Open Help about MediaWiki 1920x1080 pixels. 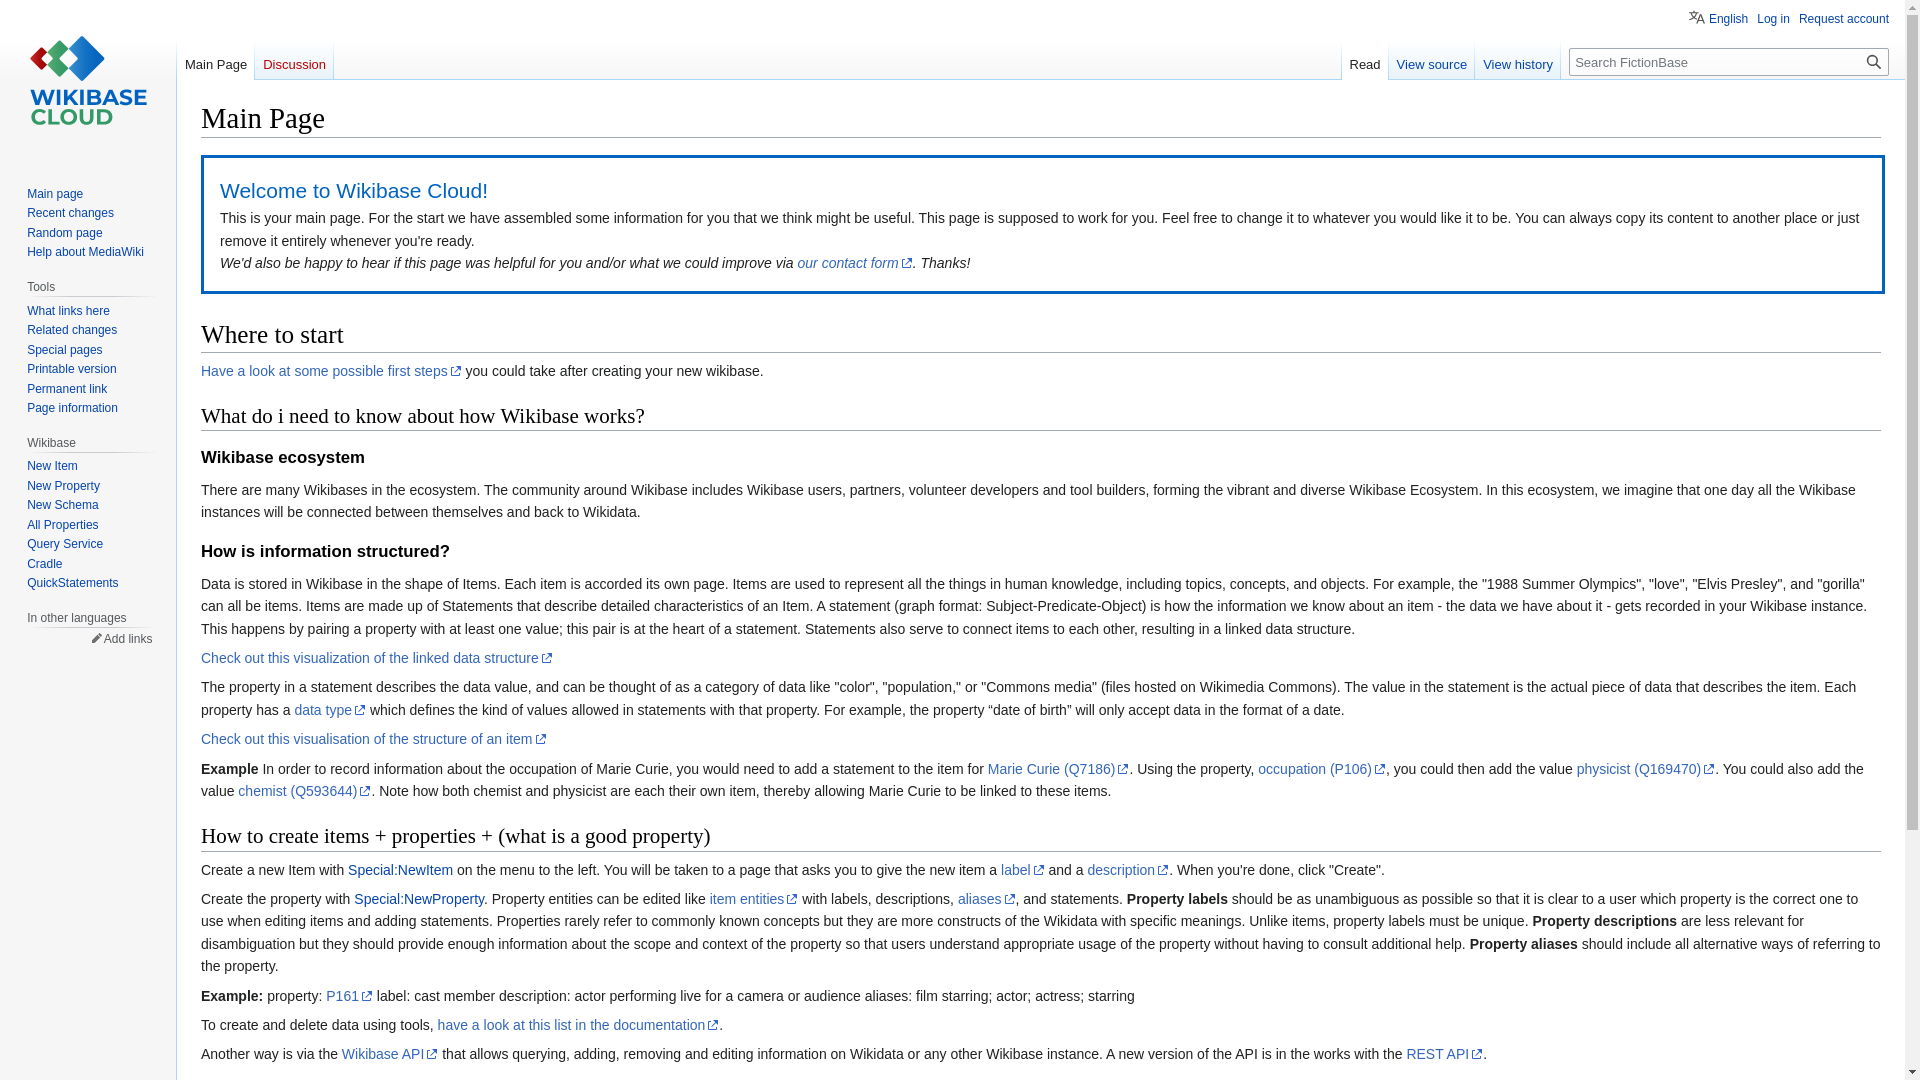point(85,252)
